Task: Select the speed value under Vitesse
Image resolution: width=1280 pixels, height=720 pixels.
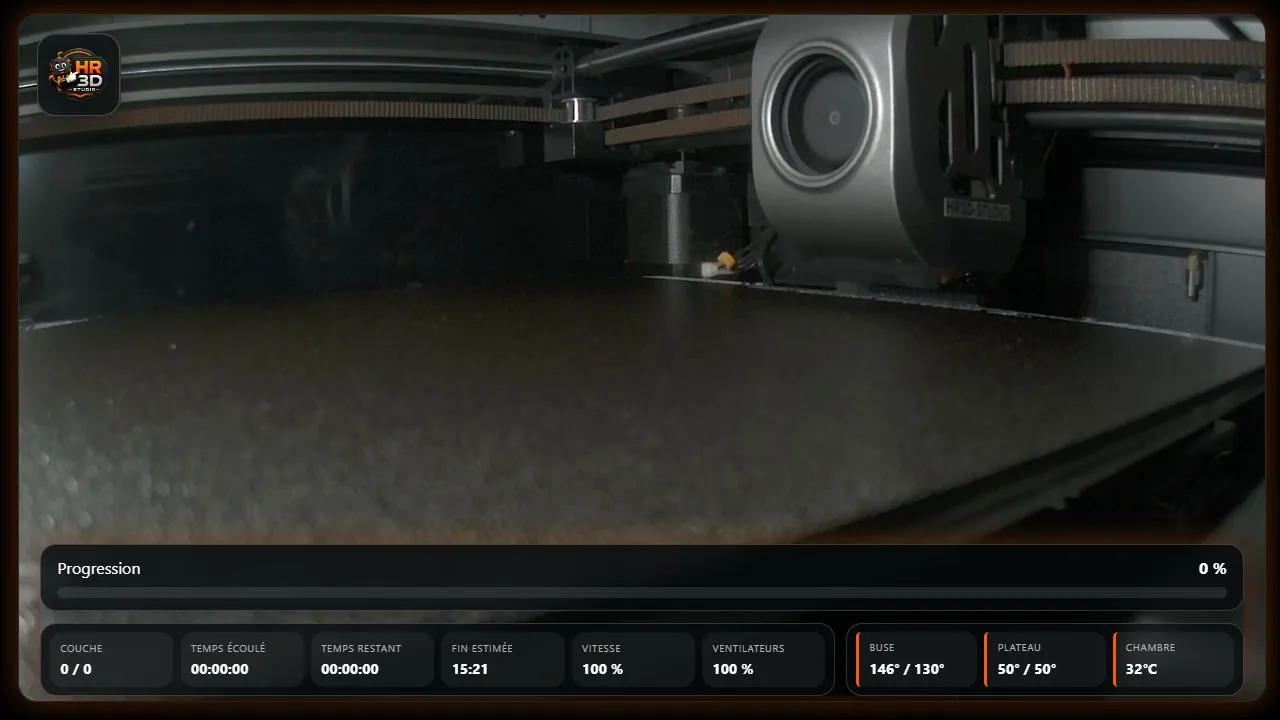Action: click(x=603, y=669)
